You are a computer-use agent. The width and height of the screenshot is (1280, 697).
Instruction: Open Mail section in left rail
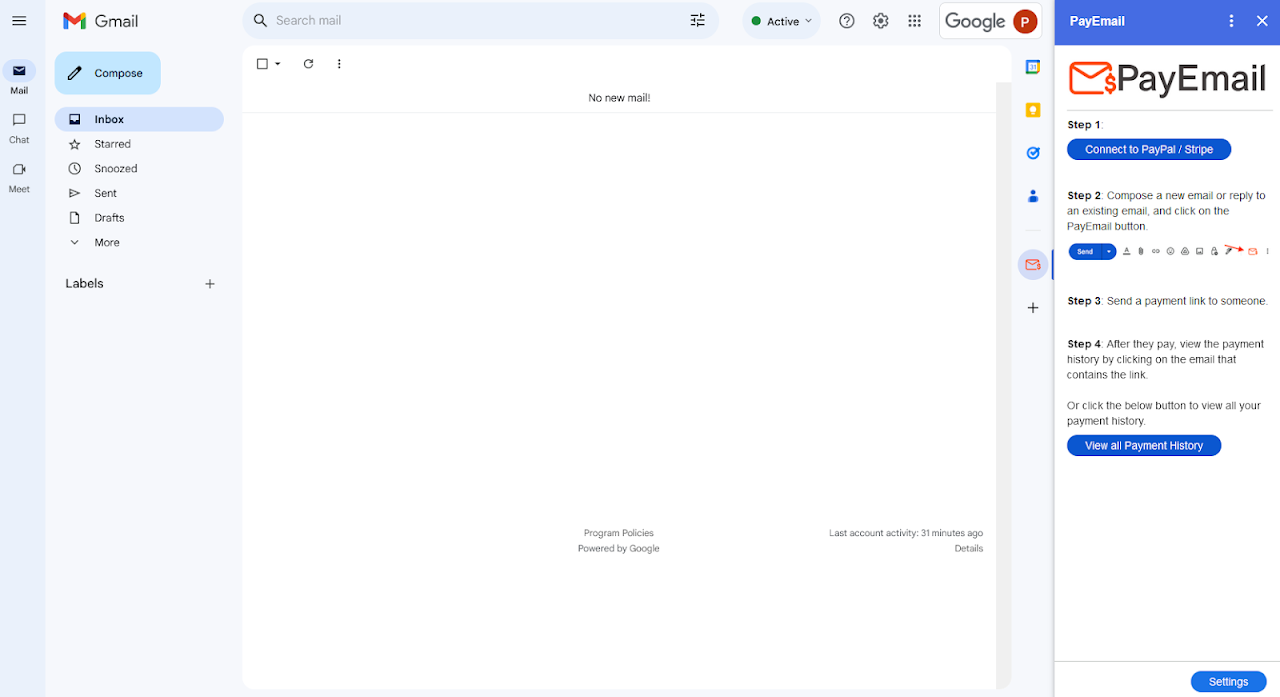19,78
